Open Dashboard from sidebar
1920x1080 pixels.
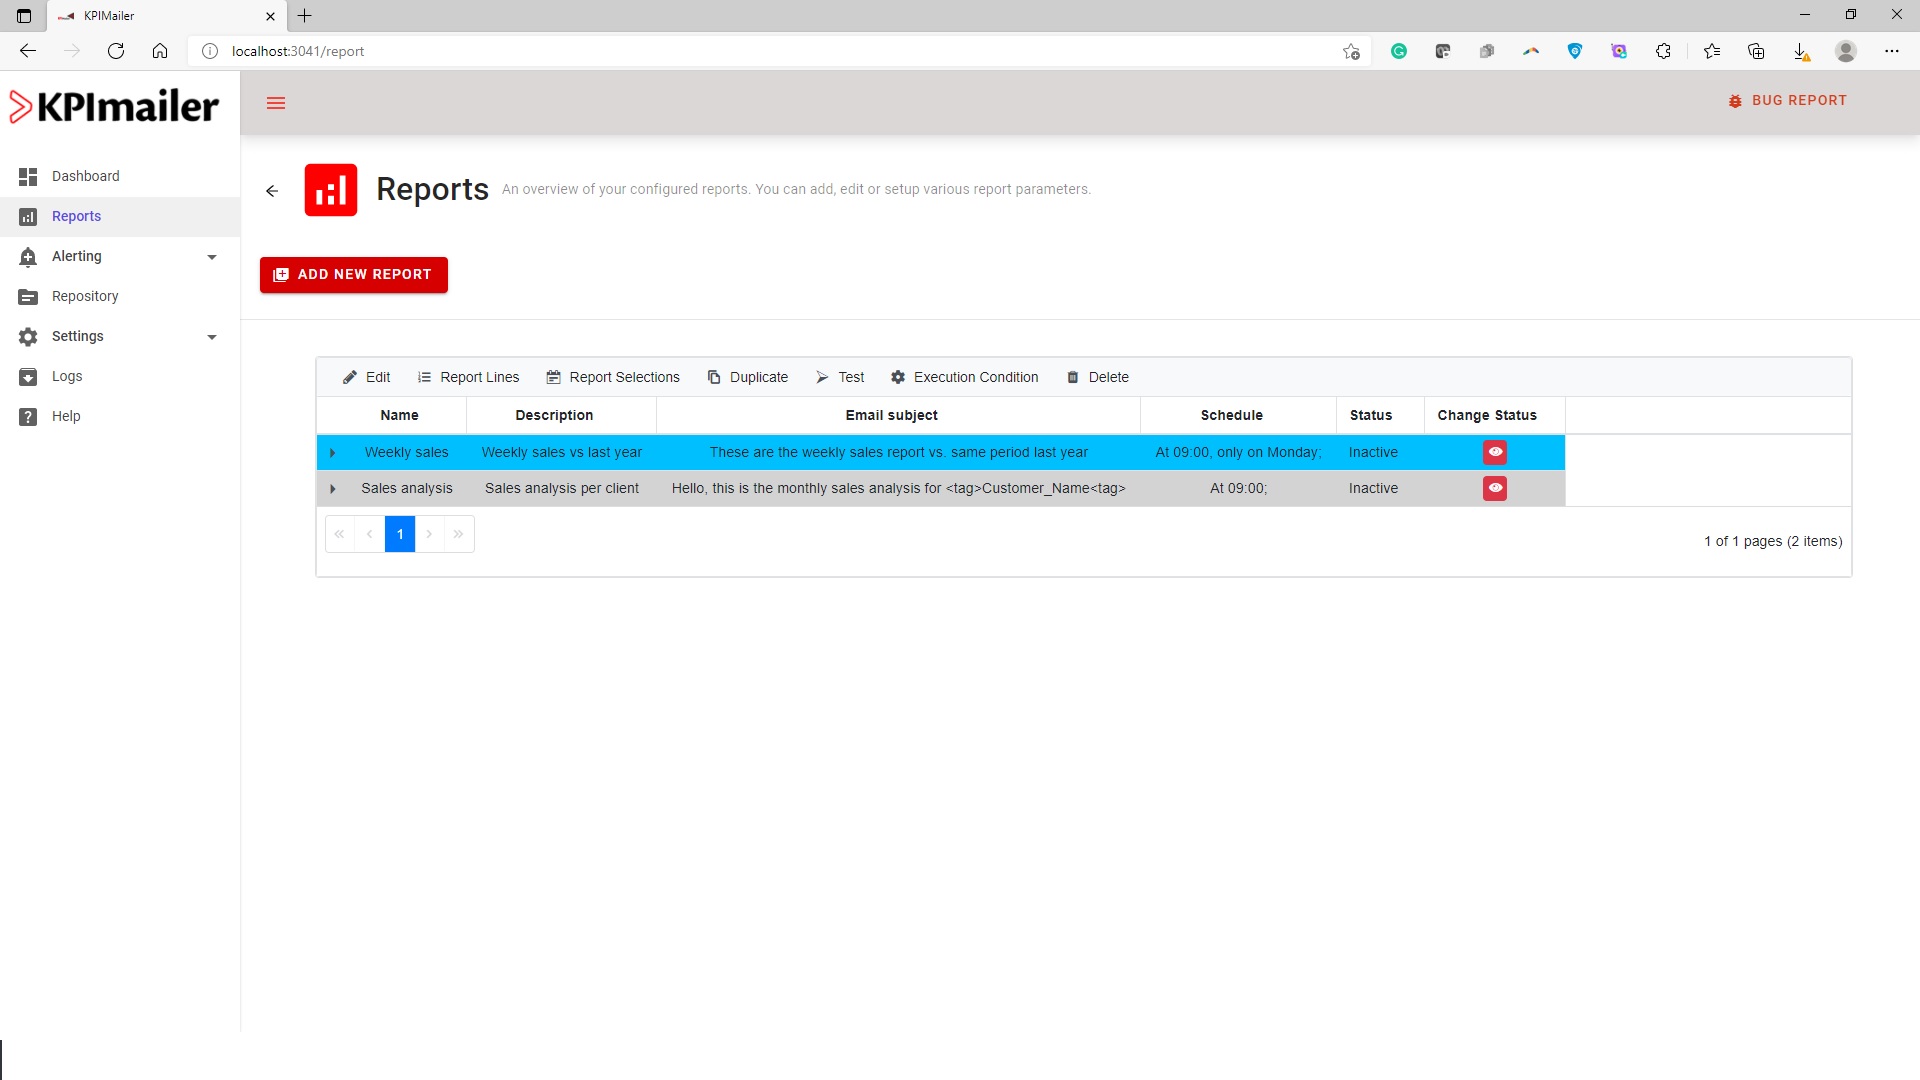tap(85, 176)
